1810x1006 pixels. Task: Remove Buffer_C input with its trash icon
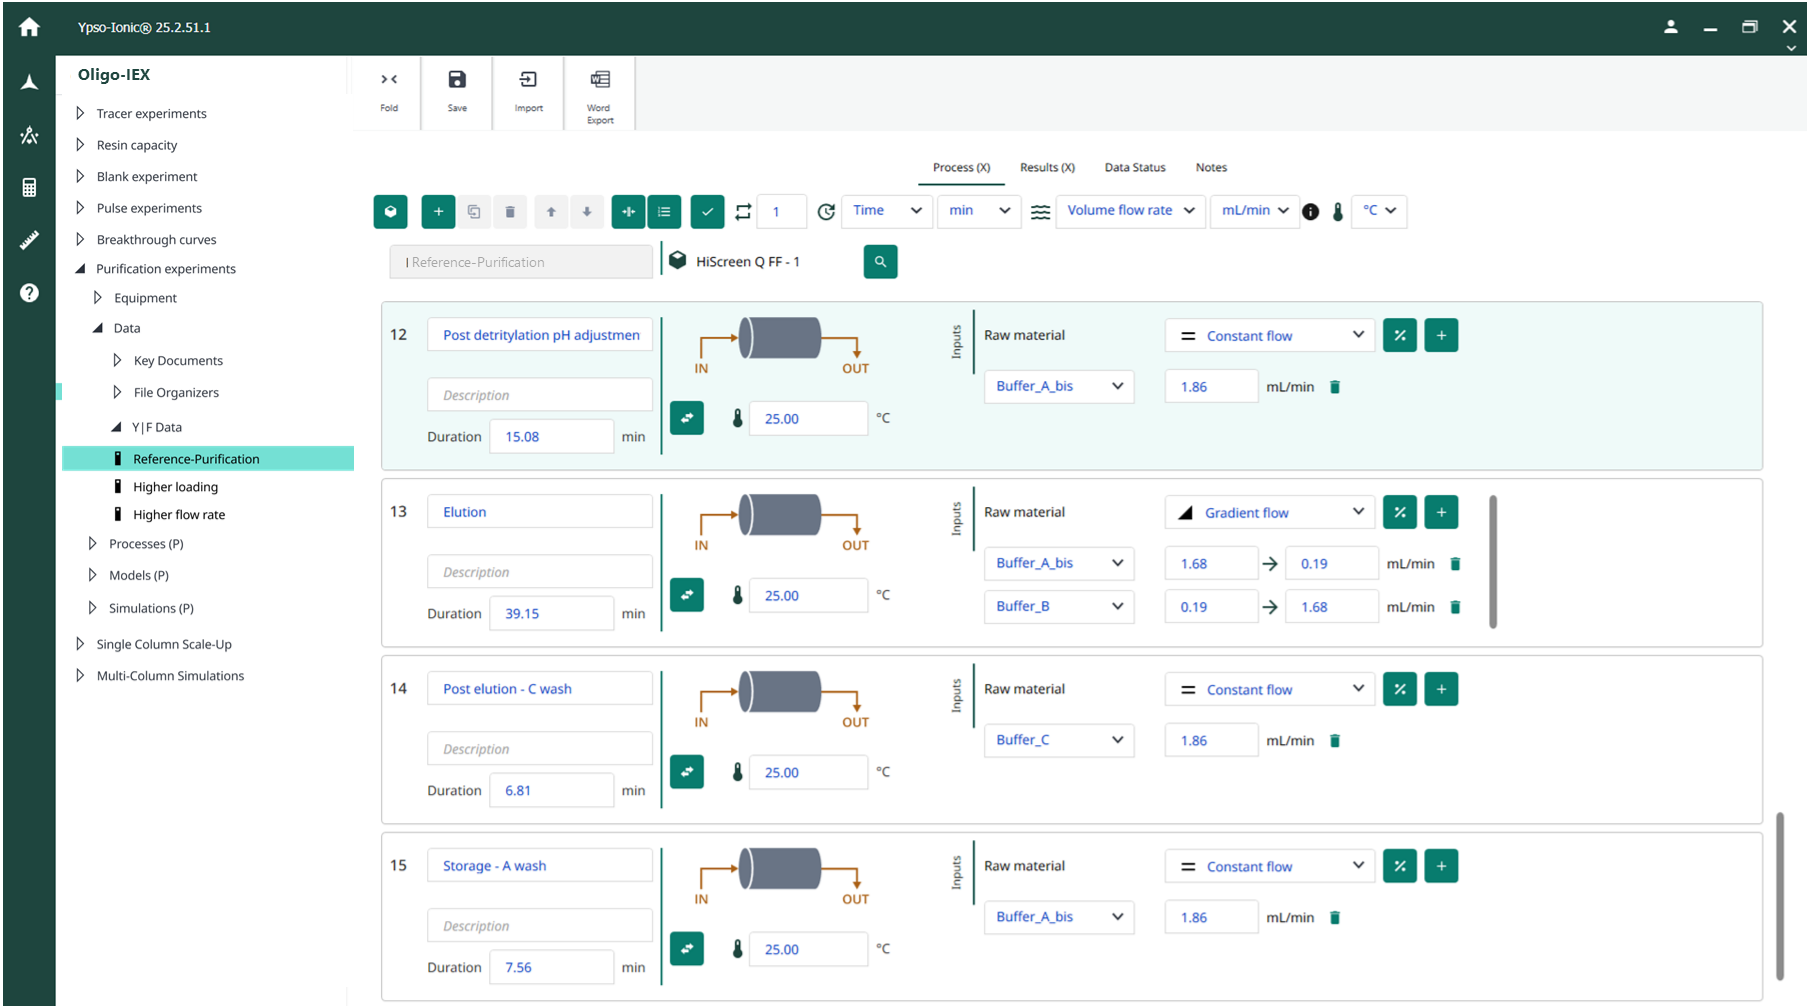[1334, 740]
